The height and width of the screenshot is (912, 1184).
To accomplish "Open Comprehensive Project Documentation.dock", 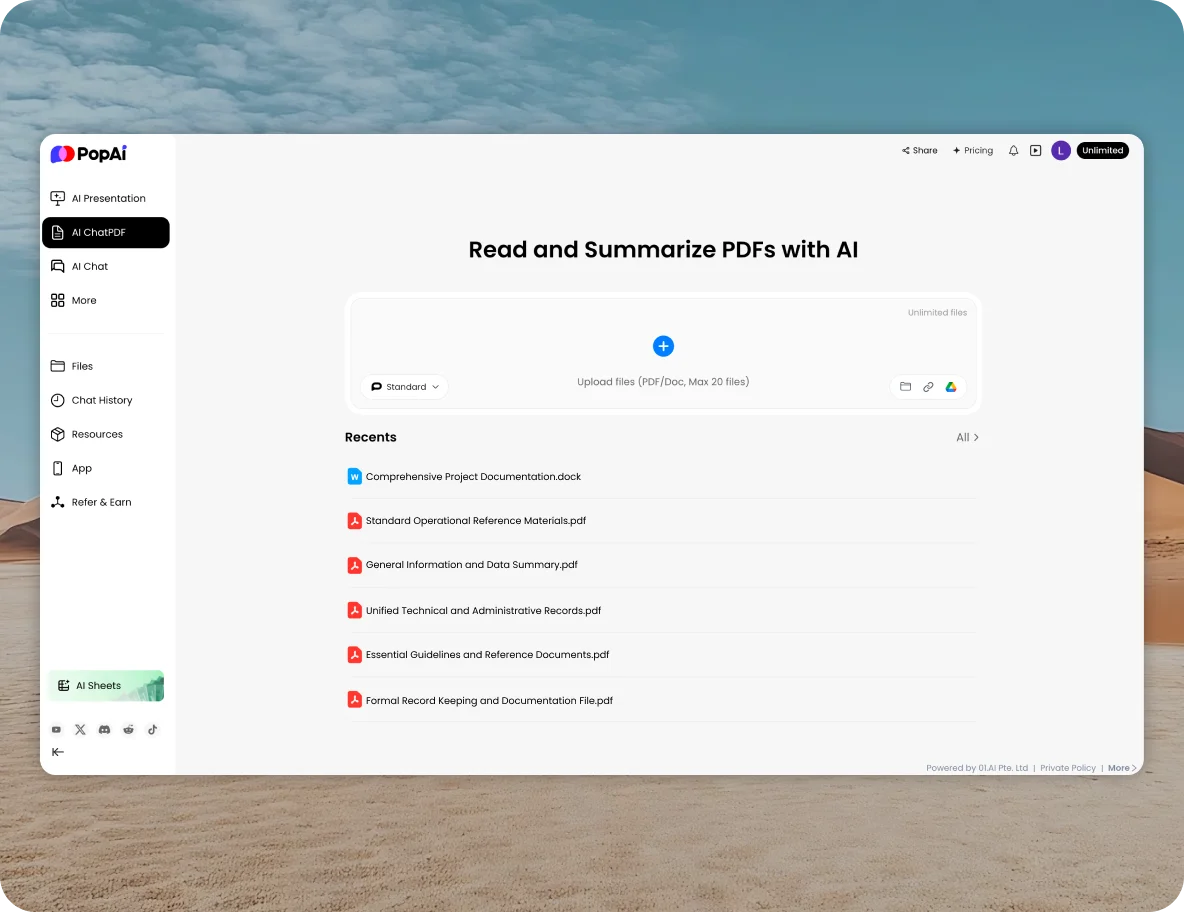I will pyautogui.click(x=473, y=476).
